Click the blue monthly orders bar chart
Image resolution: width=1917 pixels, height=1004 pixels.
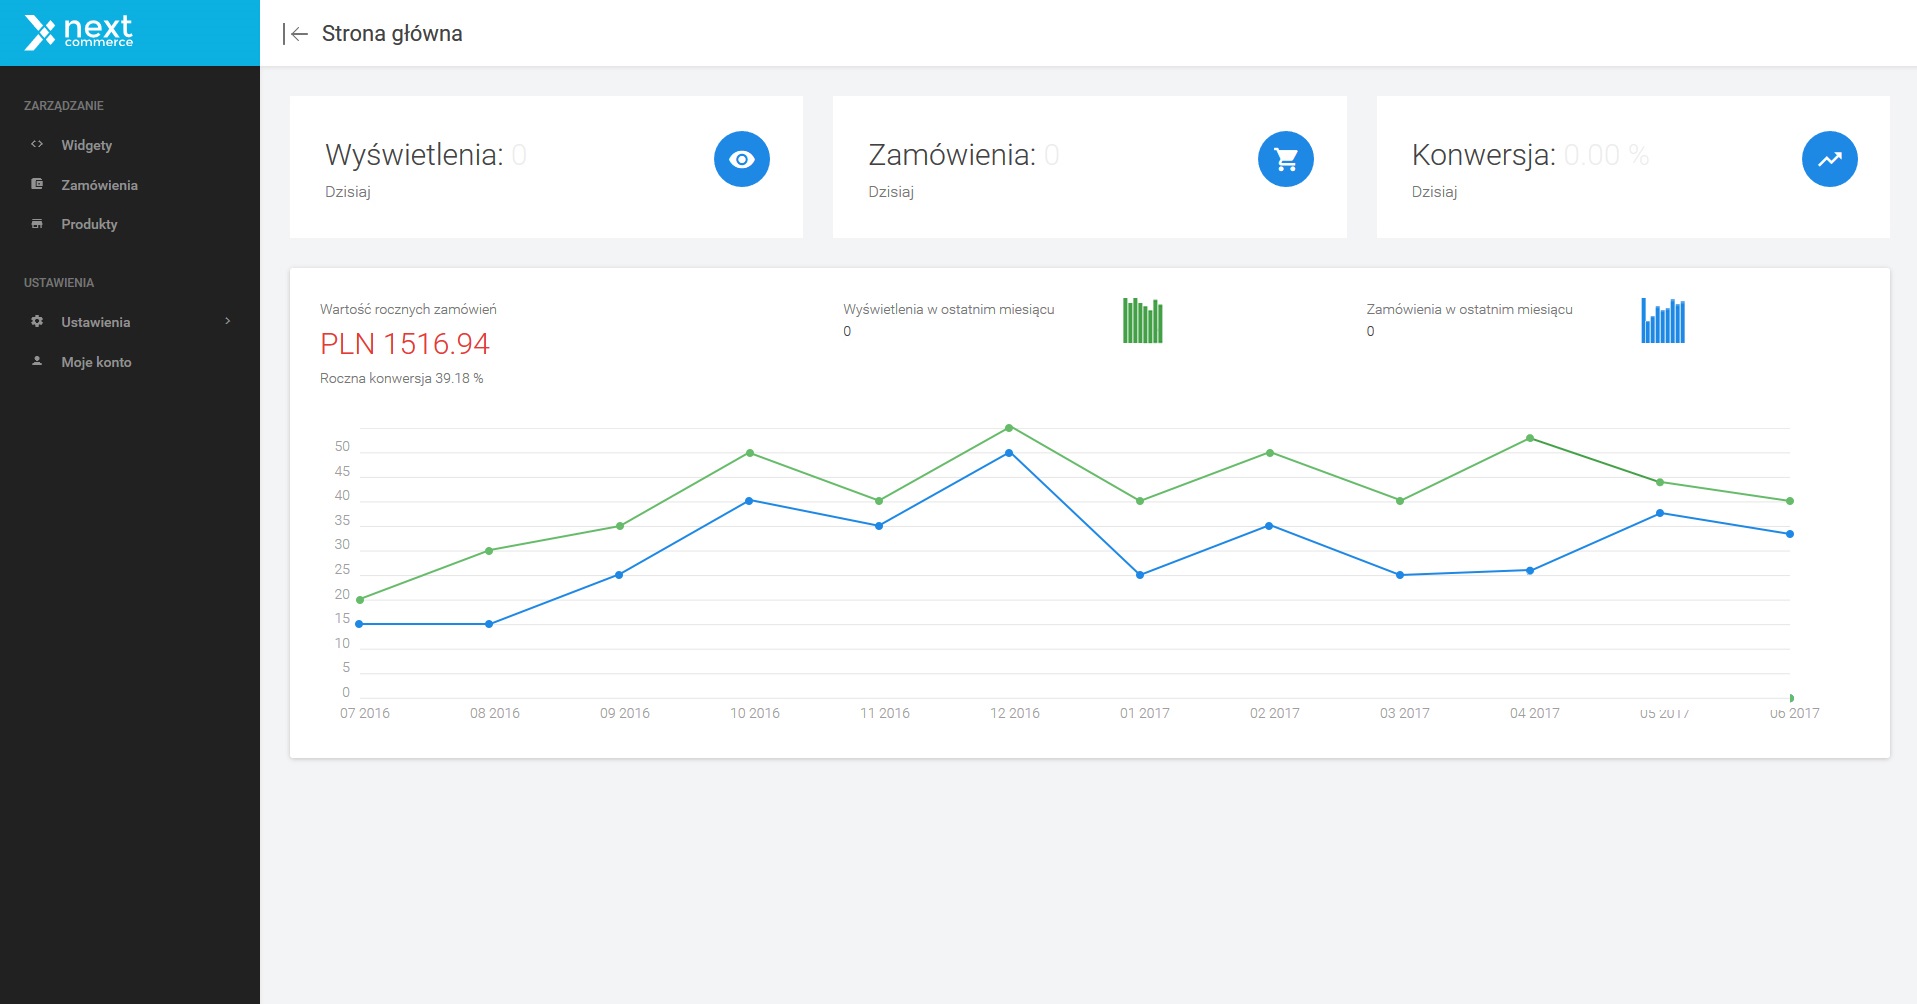point(1663,321)
